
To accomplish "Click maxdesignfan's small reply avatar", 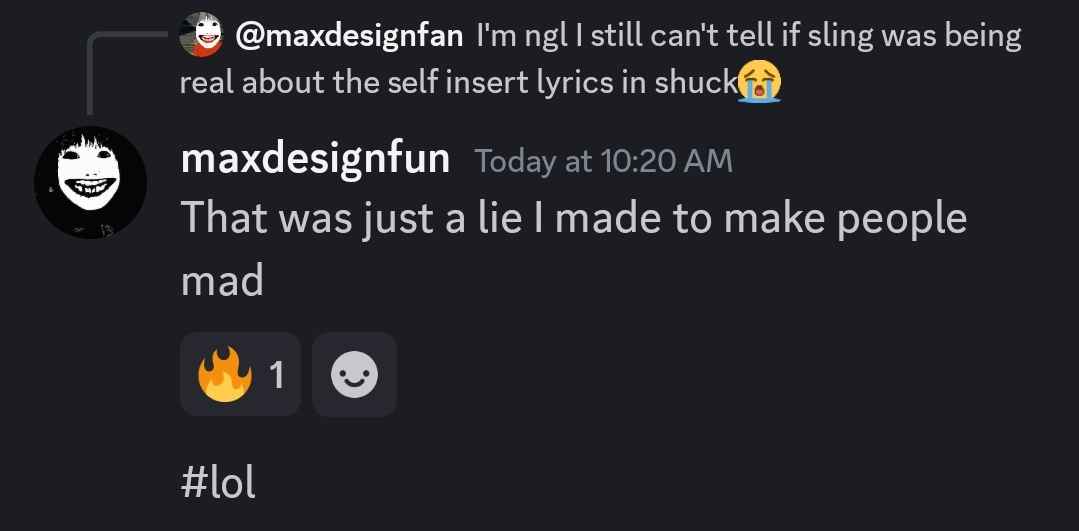I will pyautogui.click(x=200, y=36).
